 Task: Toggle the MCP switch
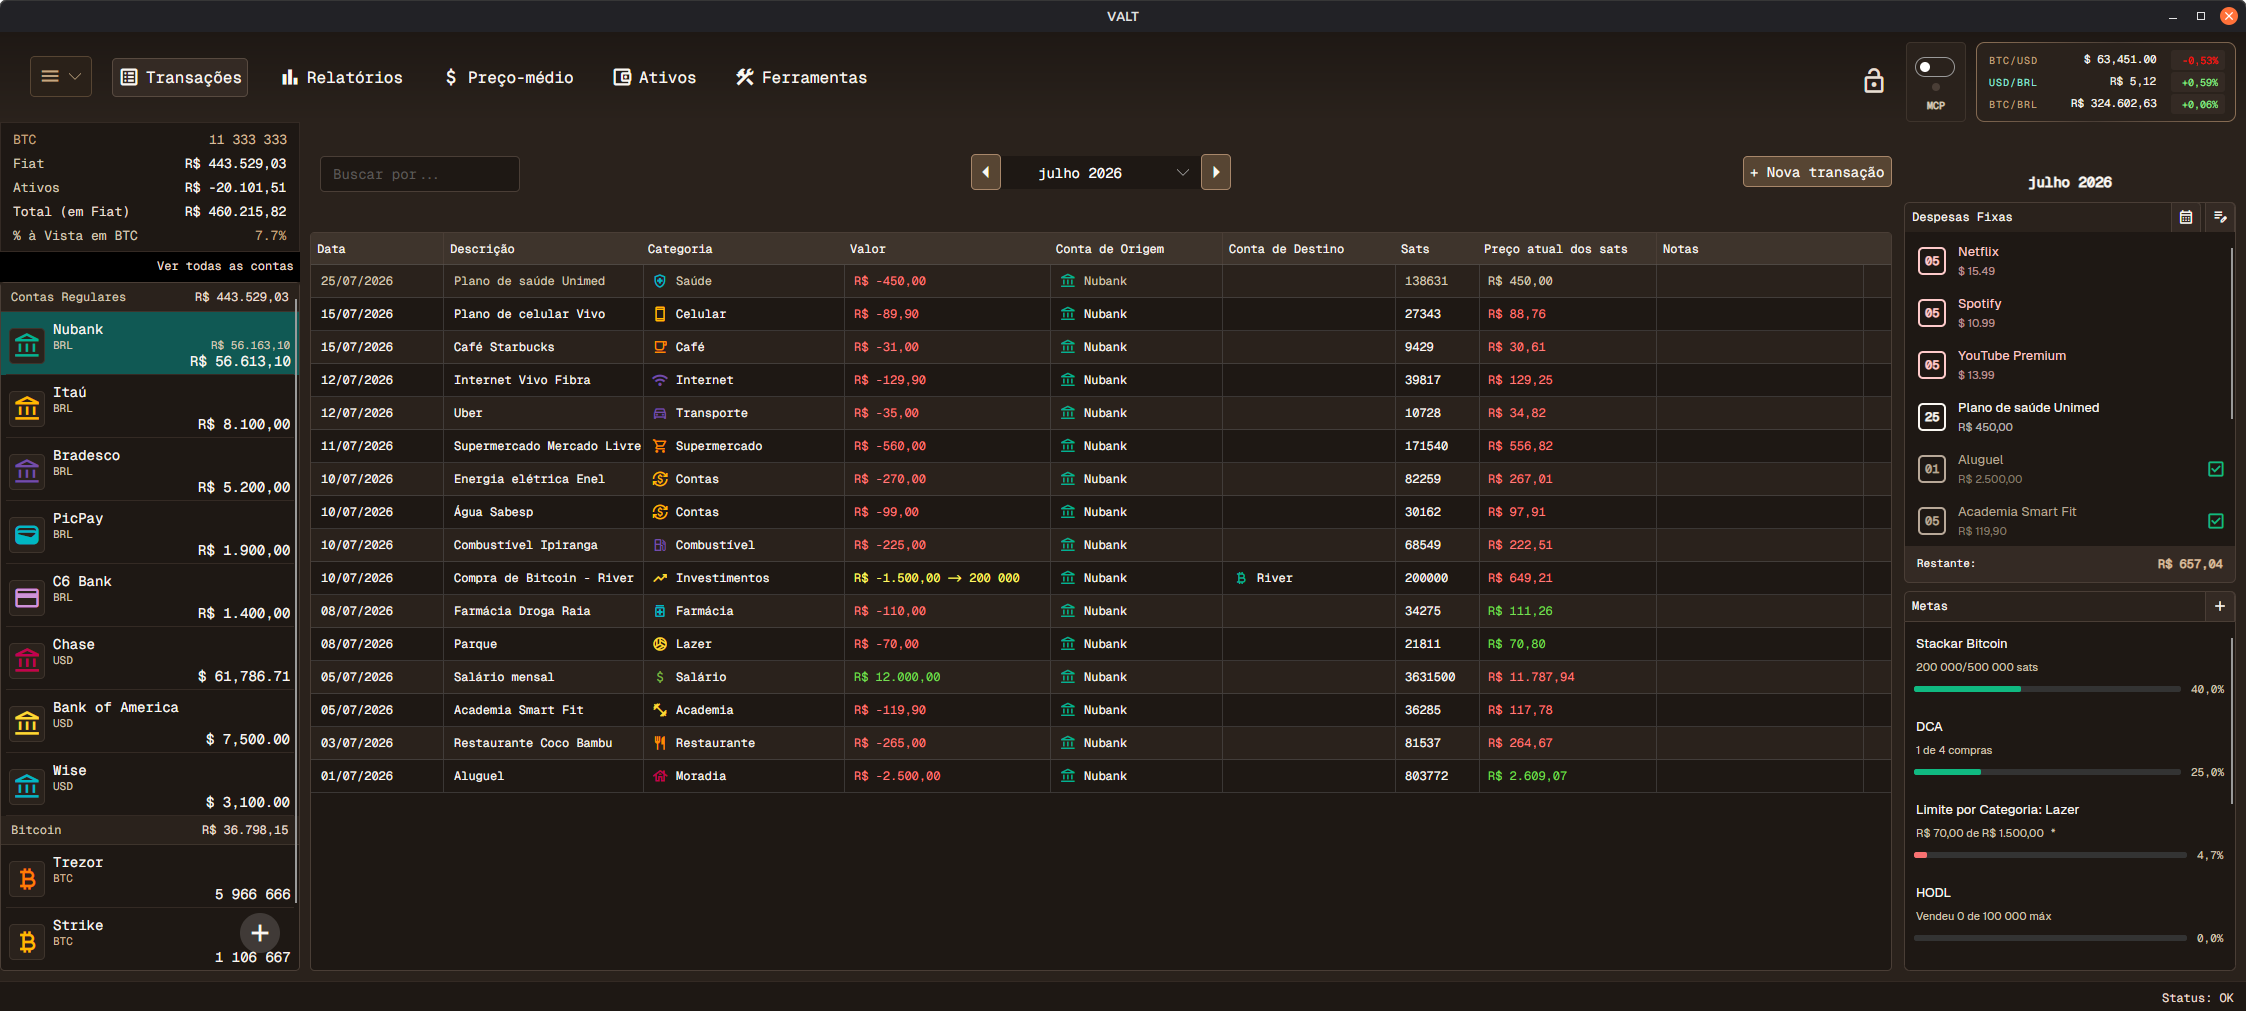[1935, 67]
